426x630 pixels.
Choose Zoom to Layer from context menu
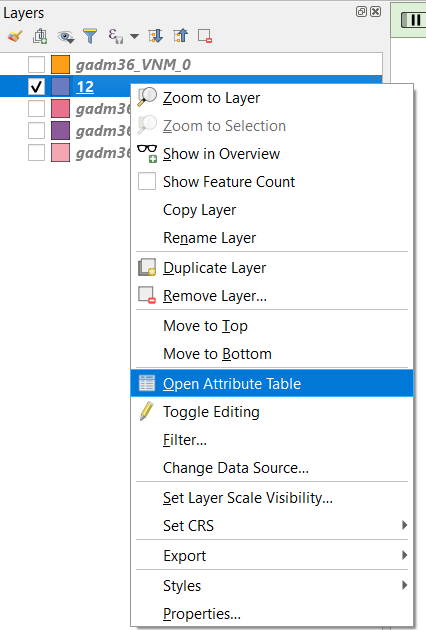pyautogui.click(x=272, y=98)
